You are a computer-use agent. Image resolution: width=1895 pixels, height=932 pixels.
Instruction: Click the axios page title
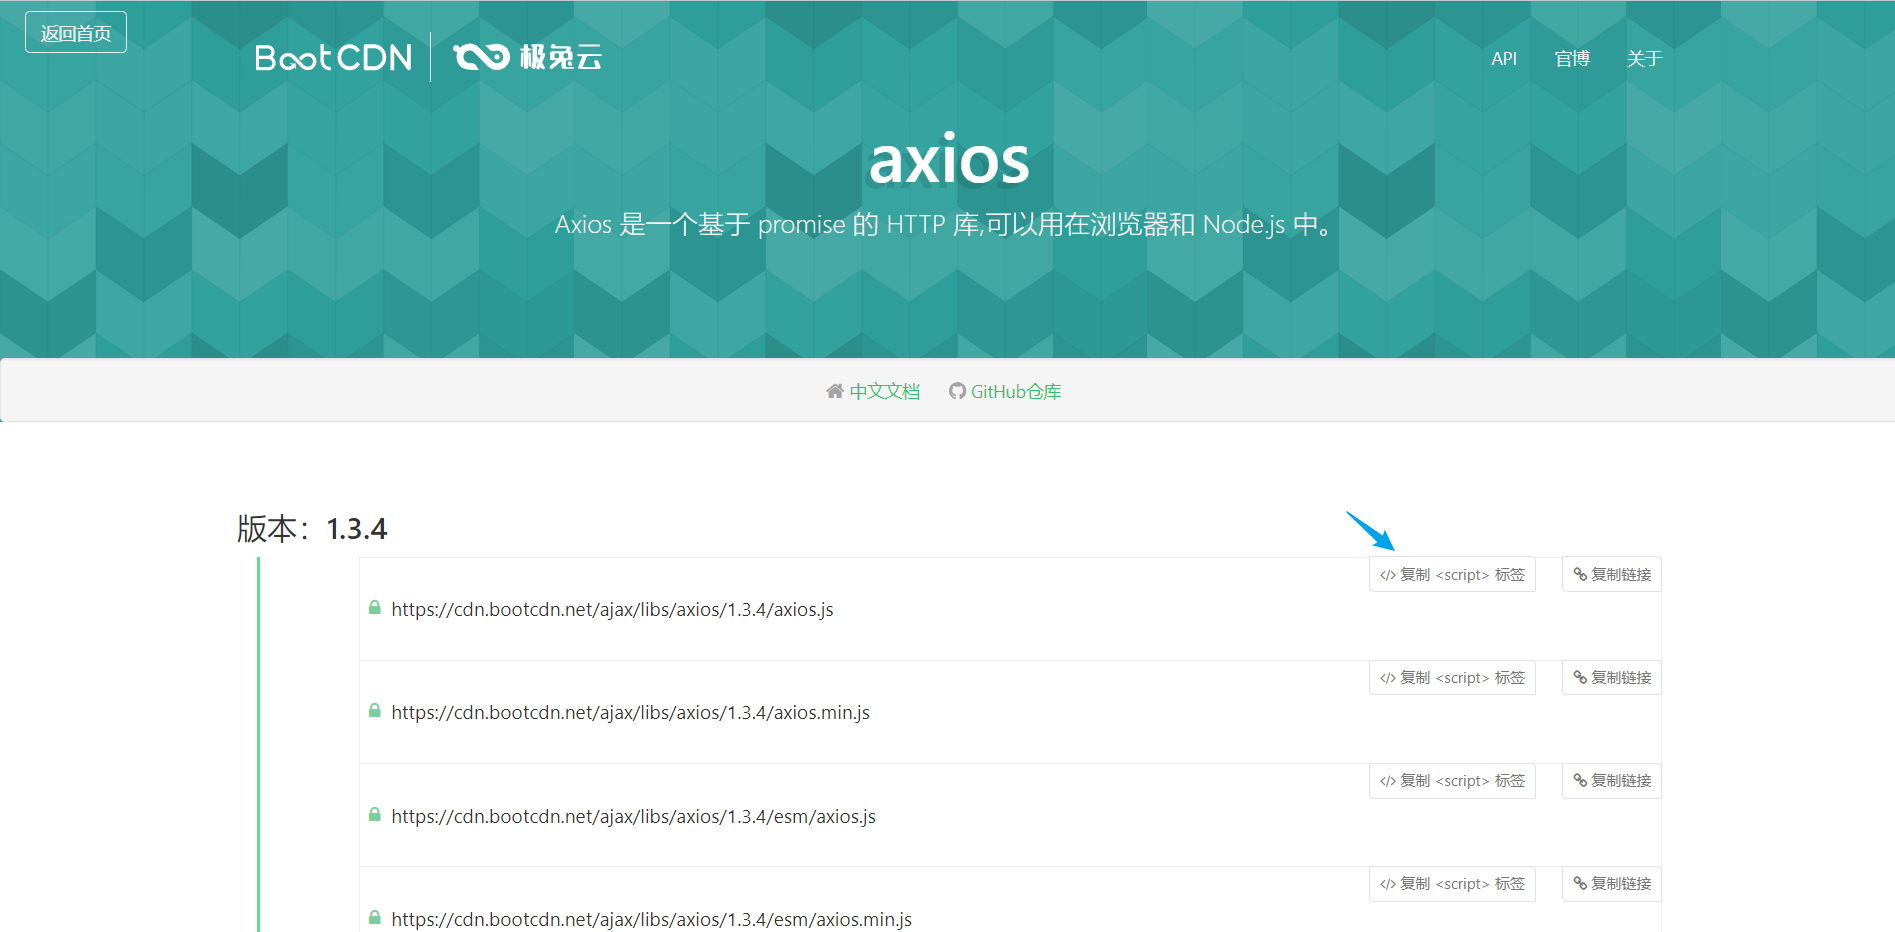pyautogui.click(x=949, y=159)
